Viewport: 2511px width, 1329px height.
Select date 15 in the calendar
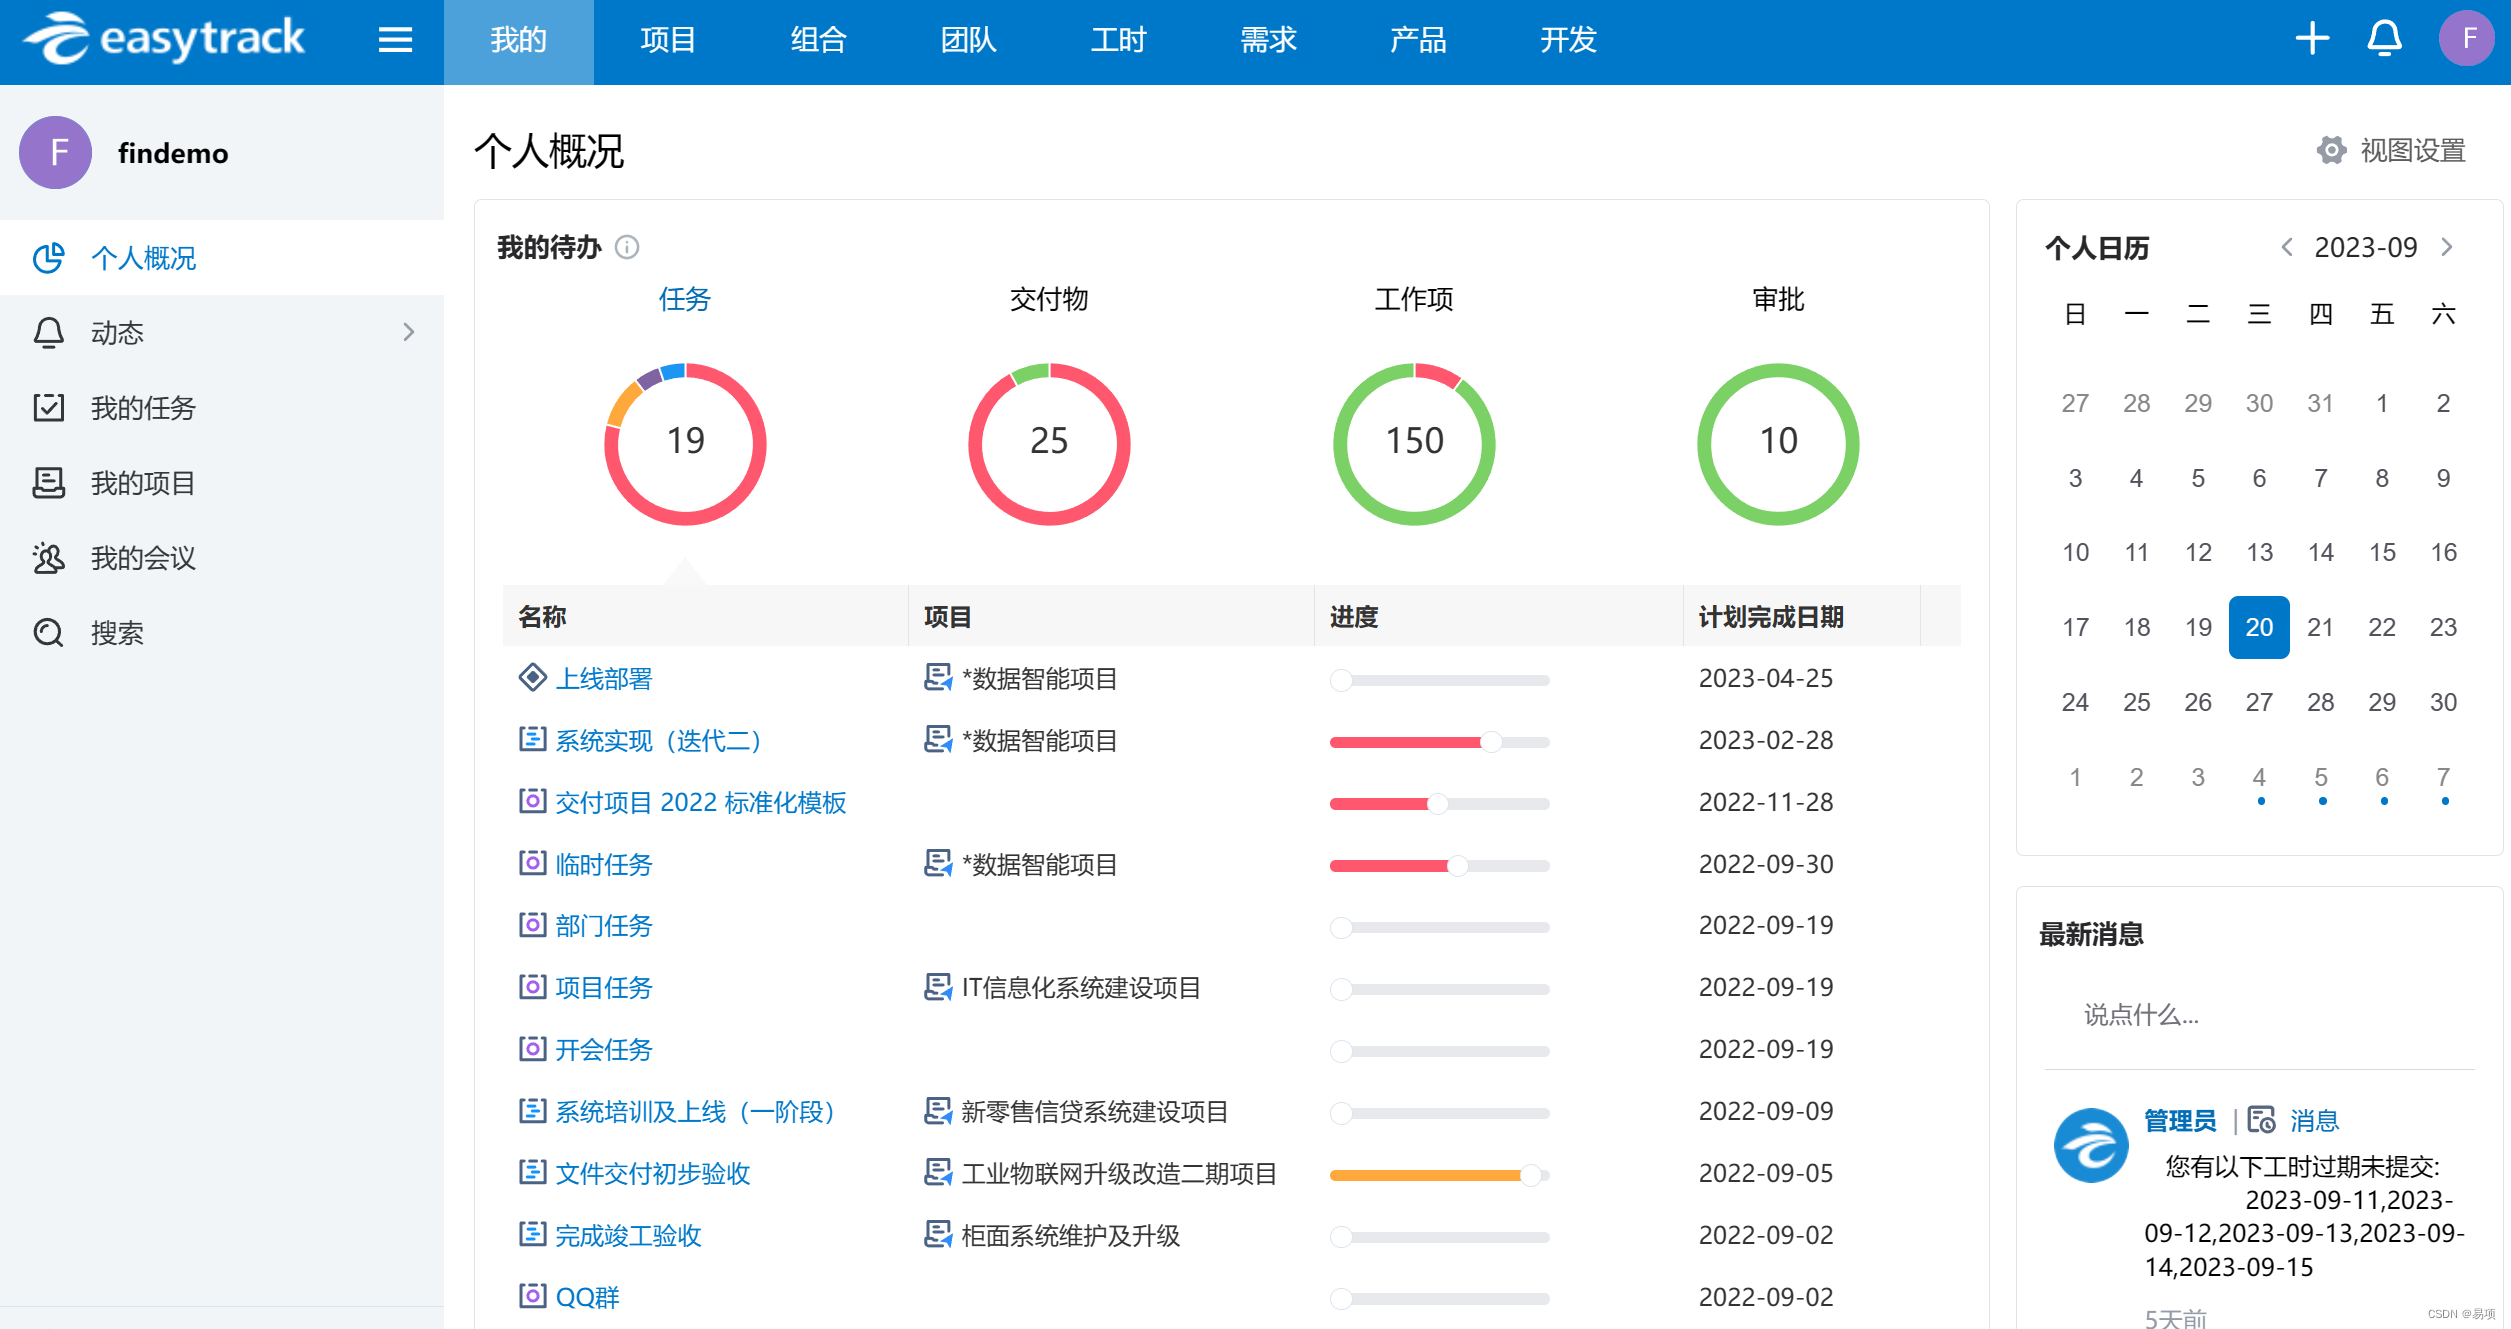[2382, 552]
